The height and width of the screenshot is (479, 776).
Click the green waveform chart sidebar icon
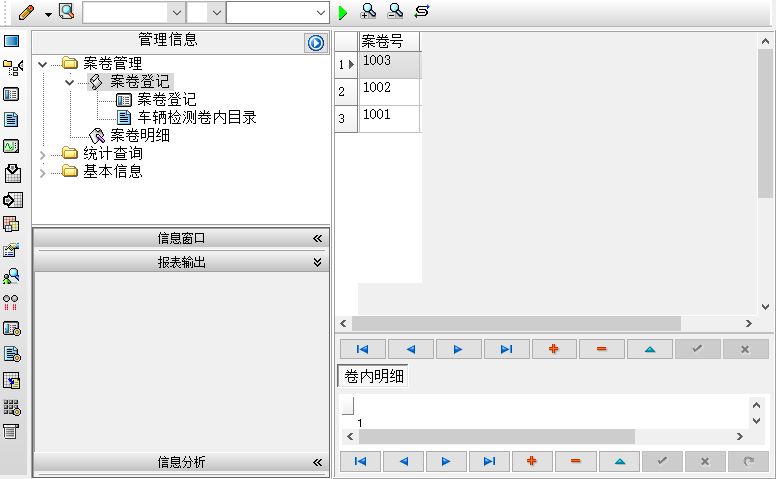pos(11,146)
